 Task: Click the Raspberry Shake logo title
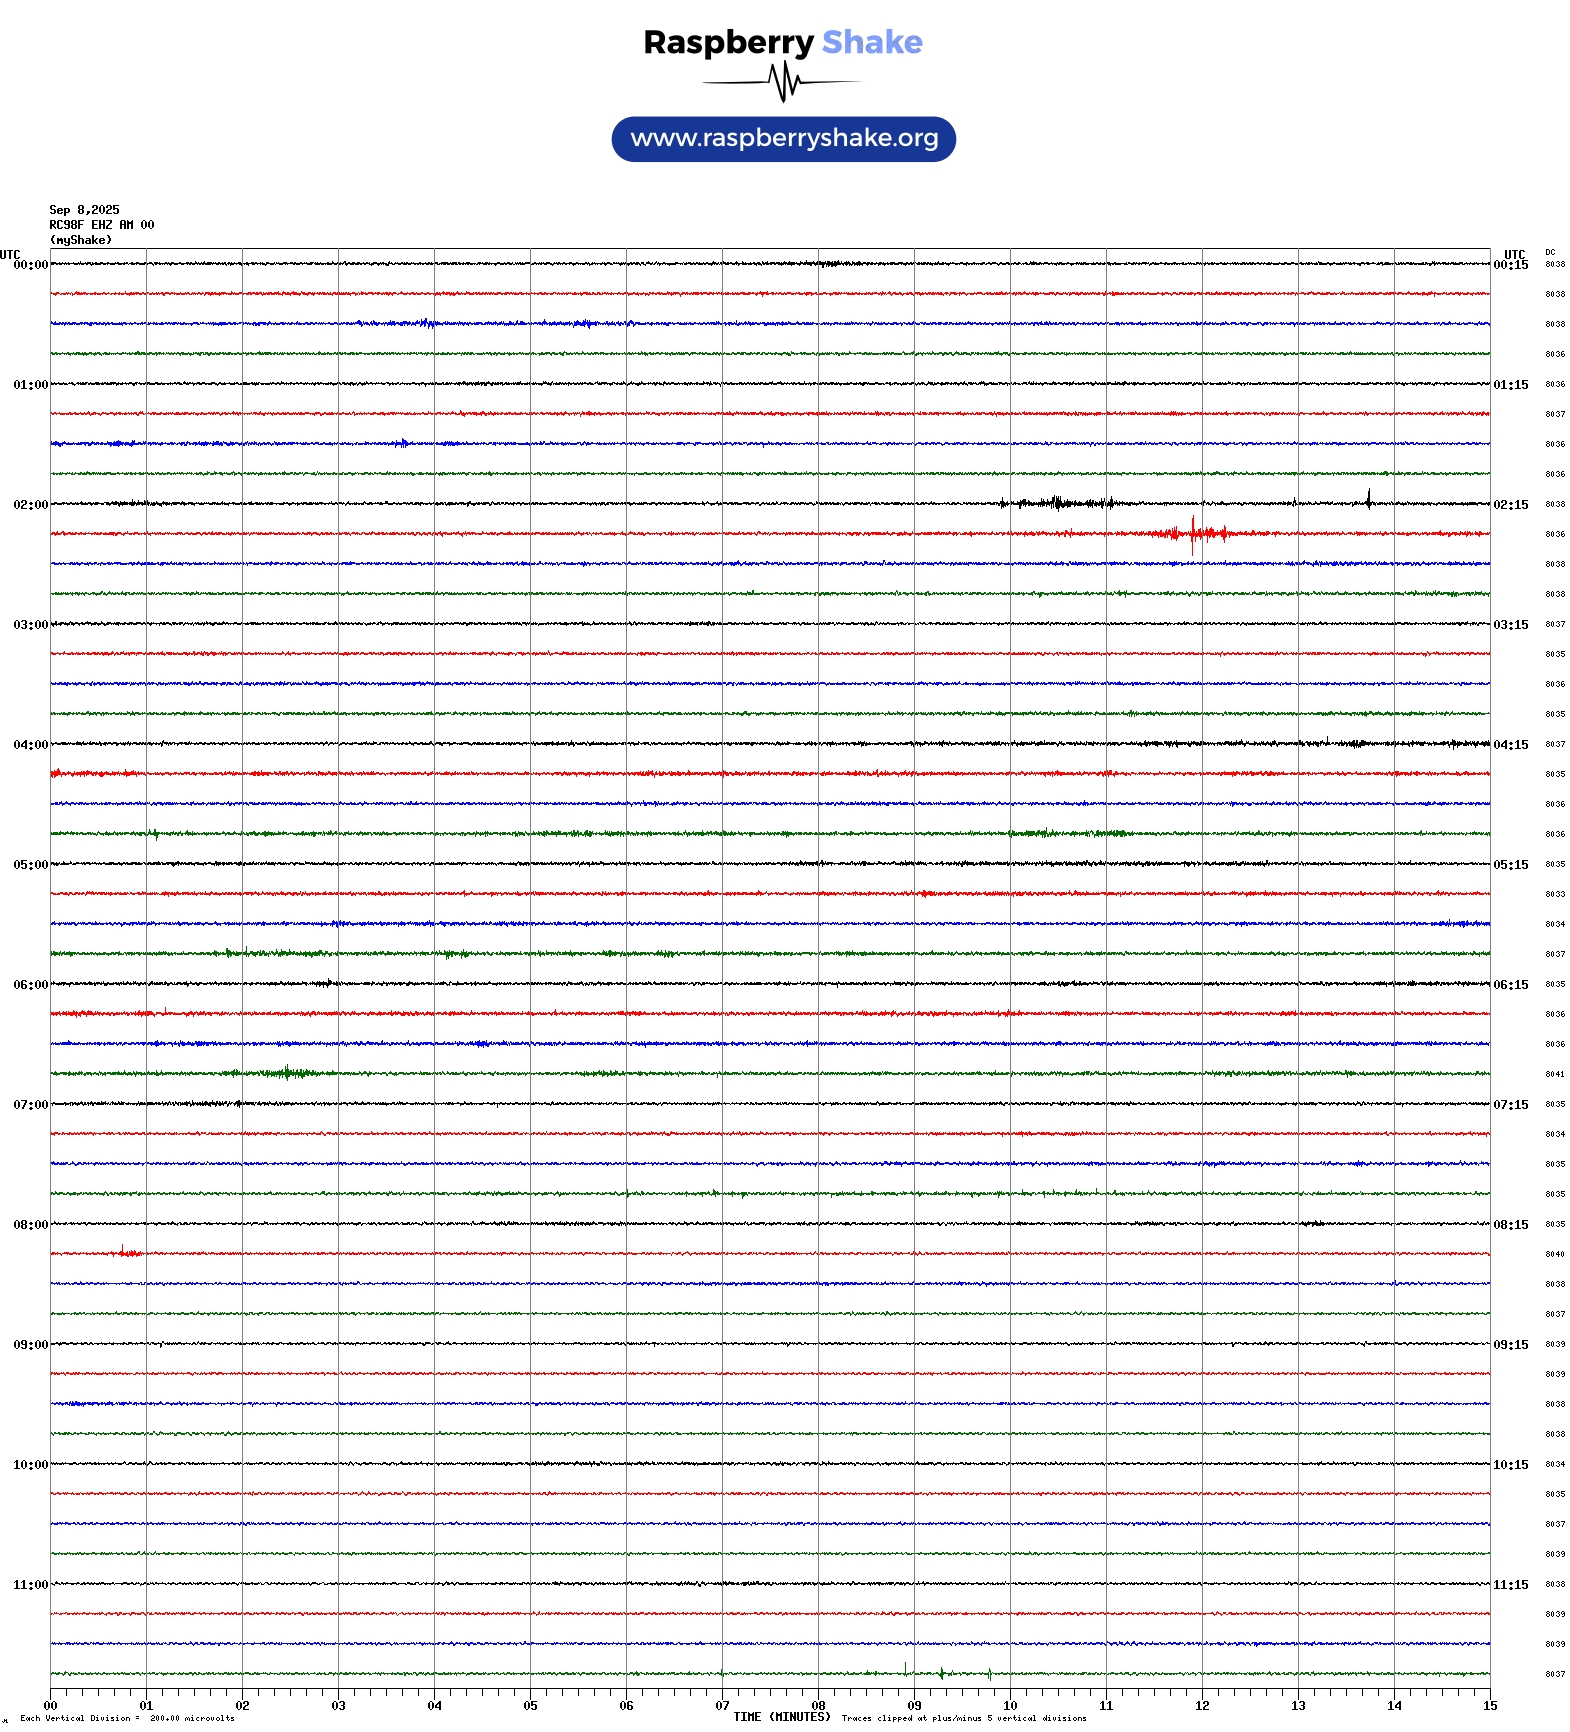(783, 42)
